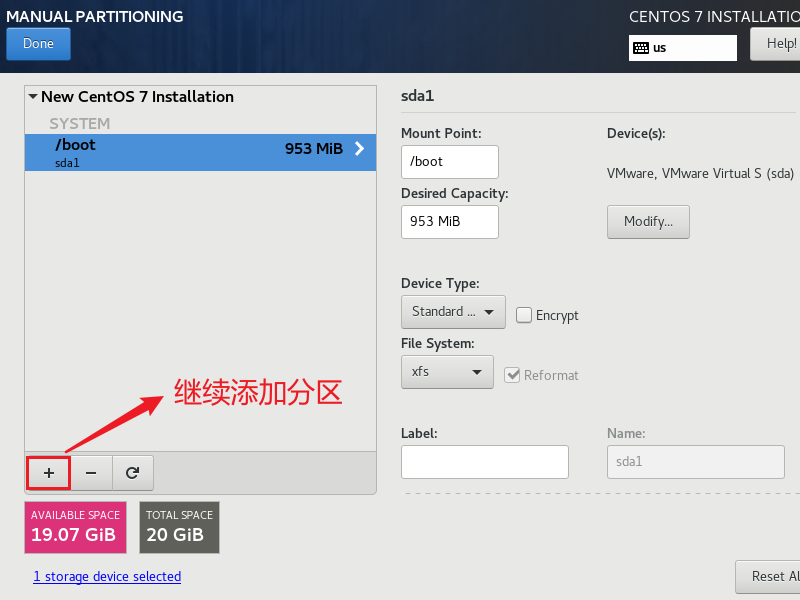This screenshot has height=600, width=800.
Task: Click the us keyboard layout field
Action: click(x=683, y=48)
